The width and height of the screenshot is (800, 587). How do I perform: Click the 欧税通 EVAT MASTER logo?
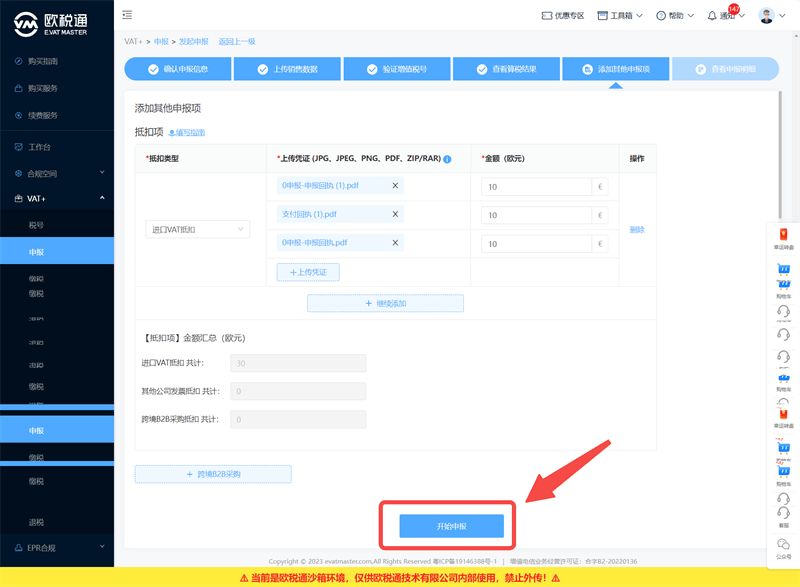51,24
